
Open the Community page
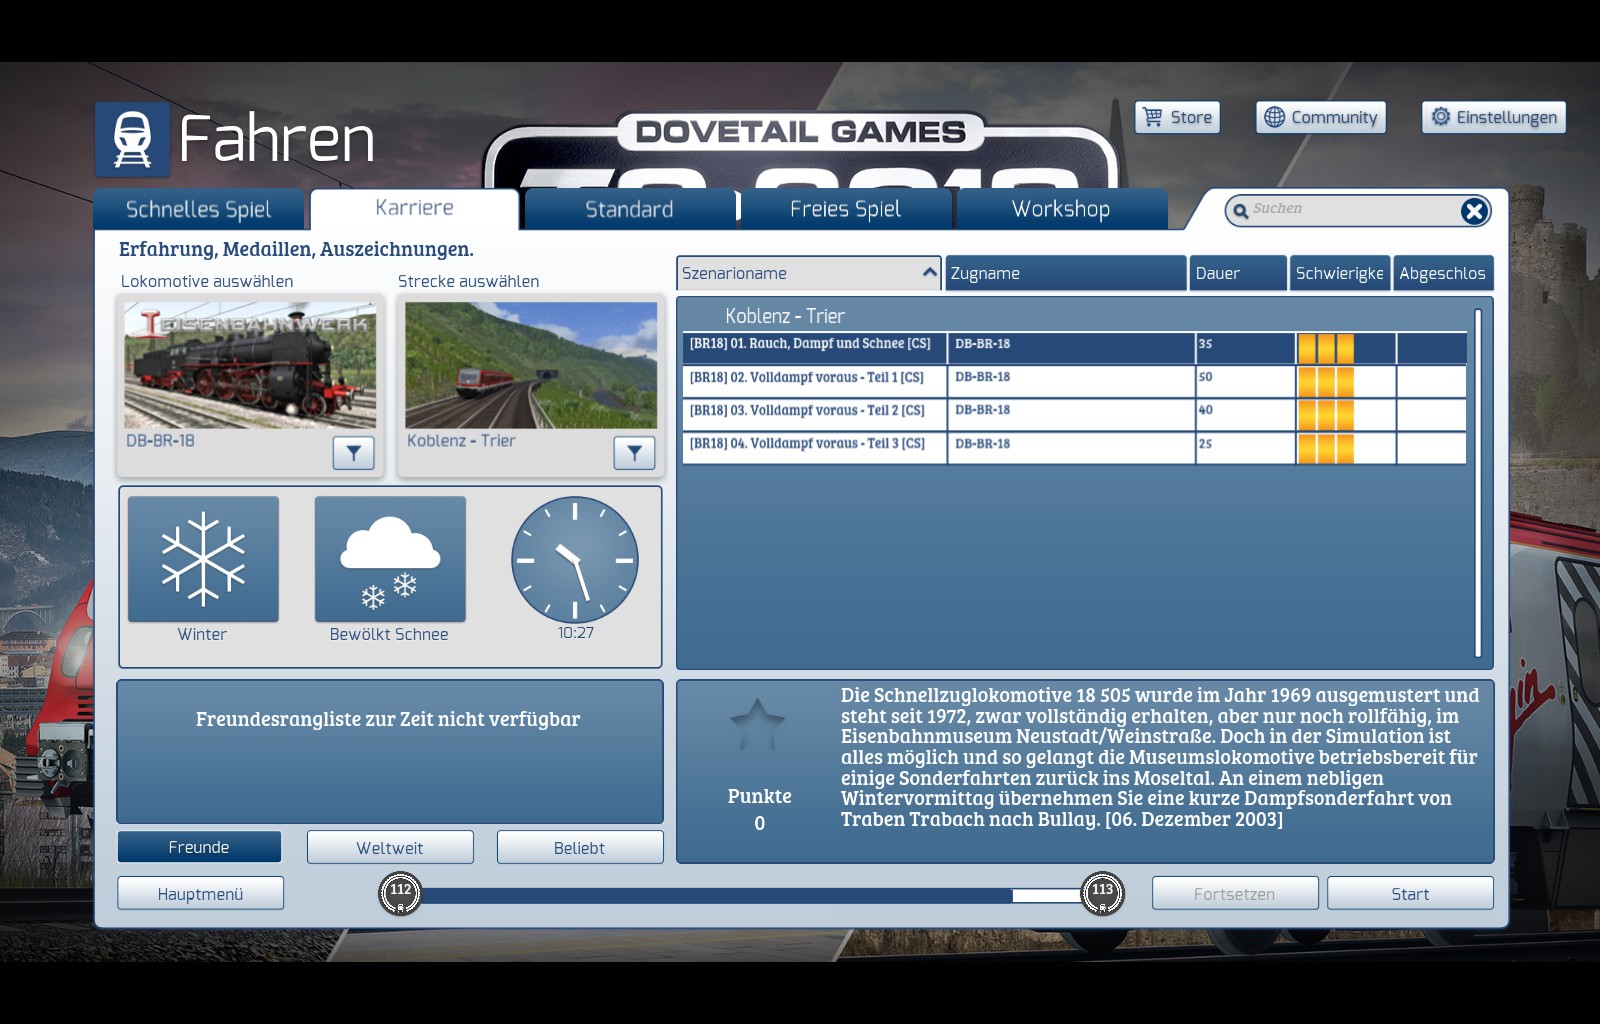[x=1321, y=117]
